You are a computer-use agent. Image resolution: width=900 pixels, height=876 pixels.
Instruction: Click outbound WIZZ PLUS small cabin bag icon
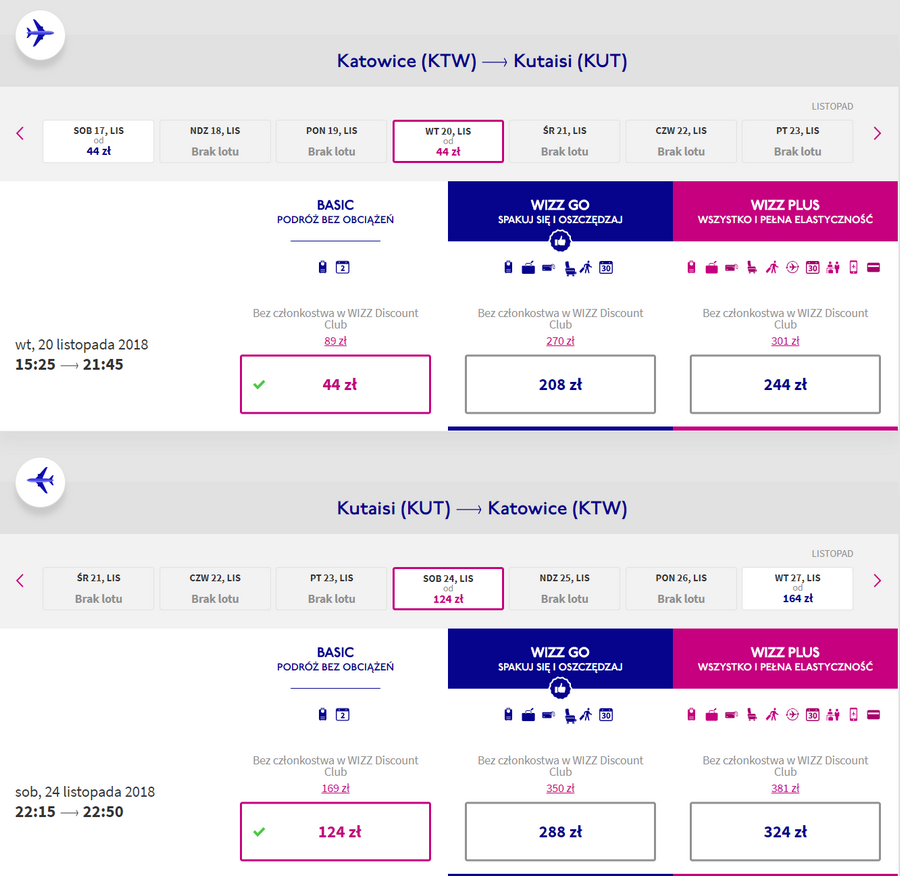pos(692,267)
